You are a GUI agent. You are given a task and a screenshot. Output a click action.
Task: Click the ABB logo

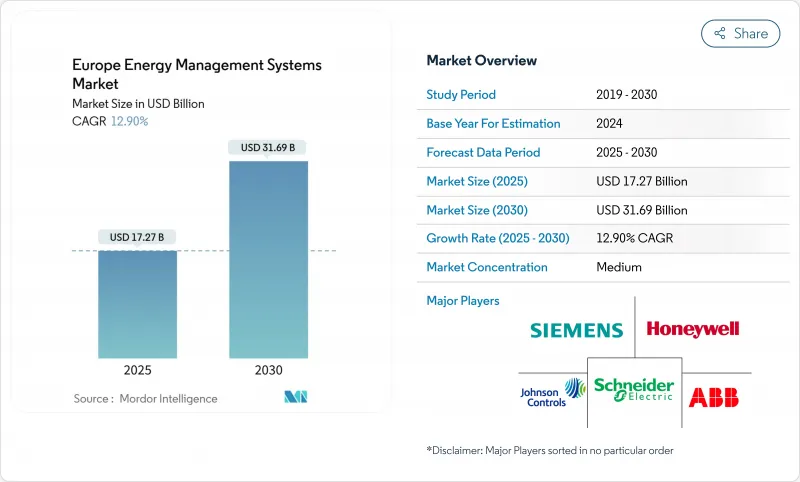tap(714, 396)
